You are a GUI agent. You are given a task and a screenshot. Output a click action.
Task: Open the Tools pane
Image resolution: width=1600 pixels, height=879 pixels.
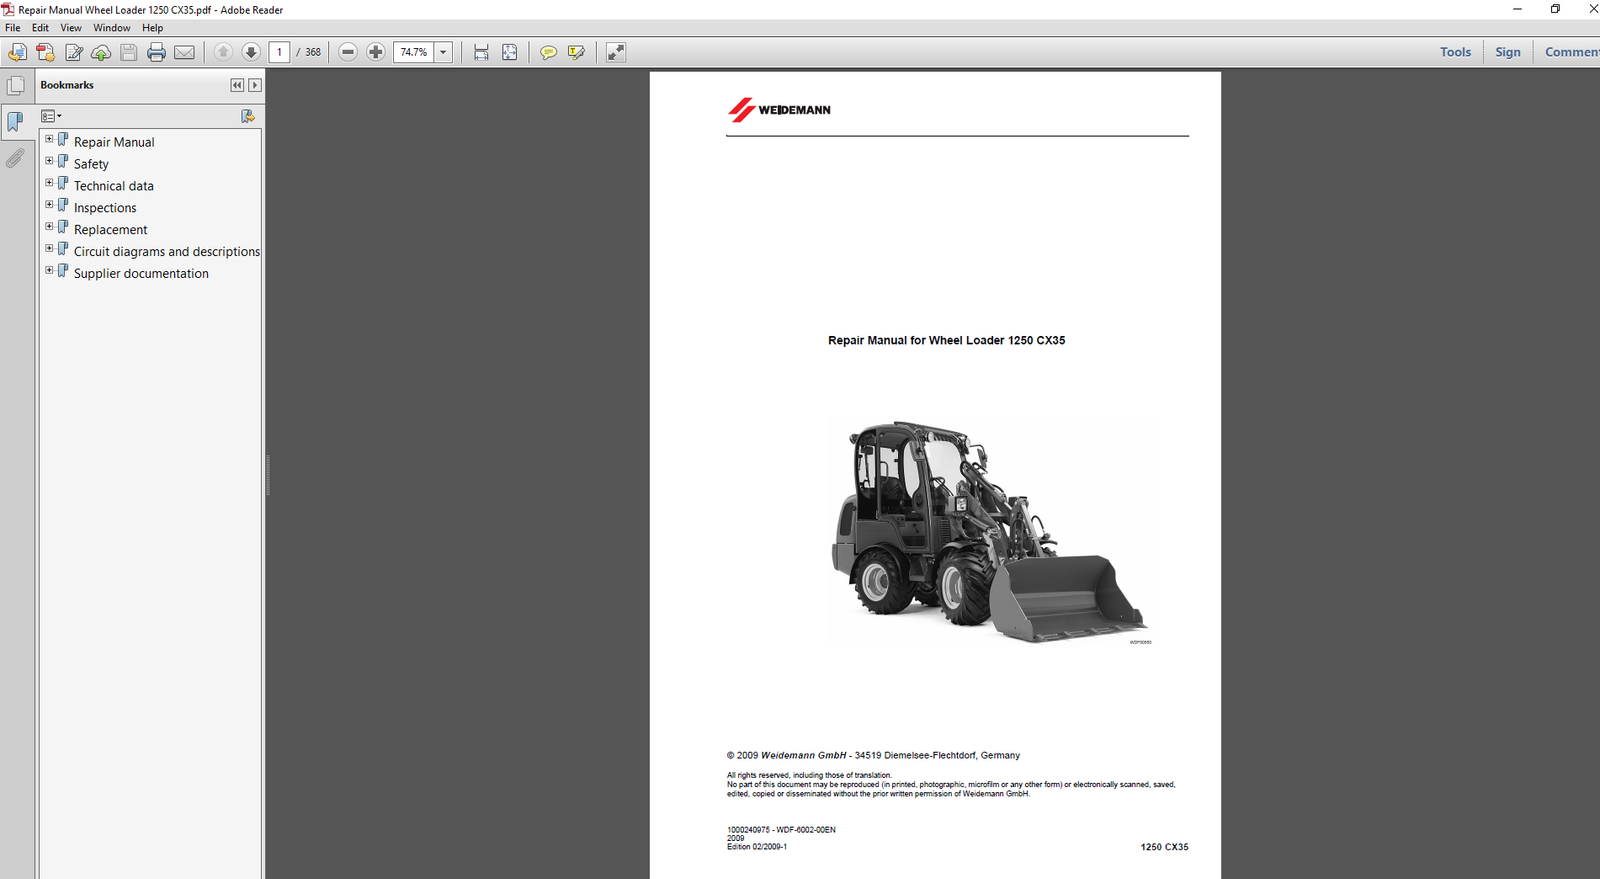[x=1455, y=52]
